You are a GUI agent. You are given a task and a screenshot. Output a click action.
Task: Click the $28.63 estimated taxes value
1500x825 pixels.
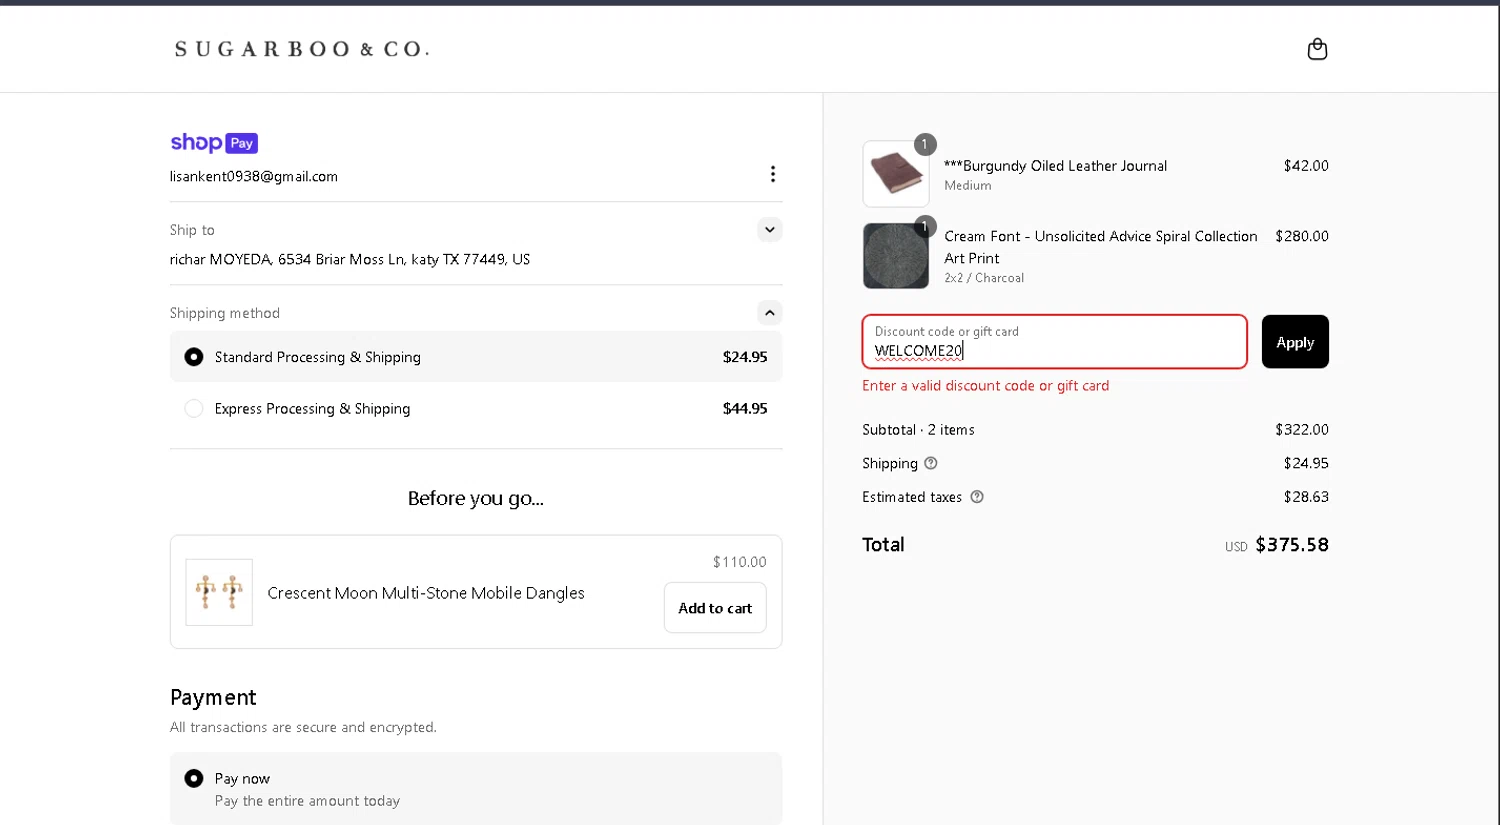(x=1306, y=497)
